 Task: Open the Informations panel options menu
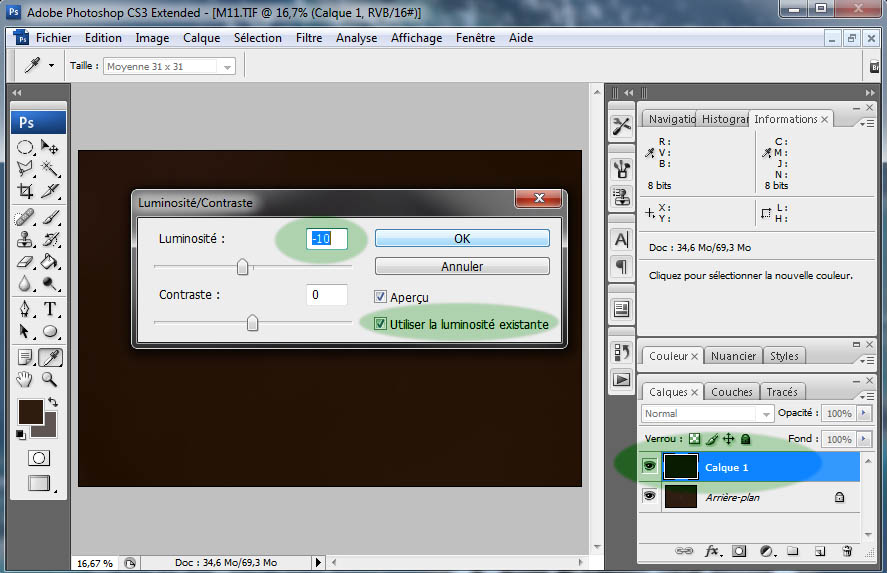[866, 123]
